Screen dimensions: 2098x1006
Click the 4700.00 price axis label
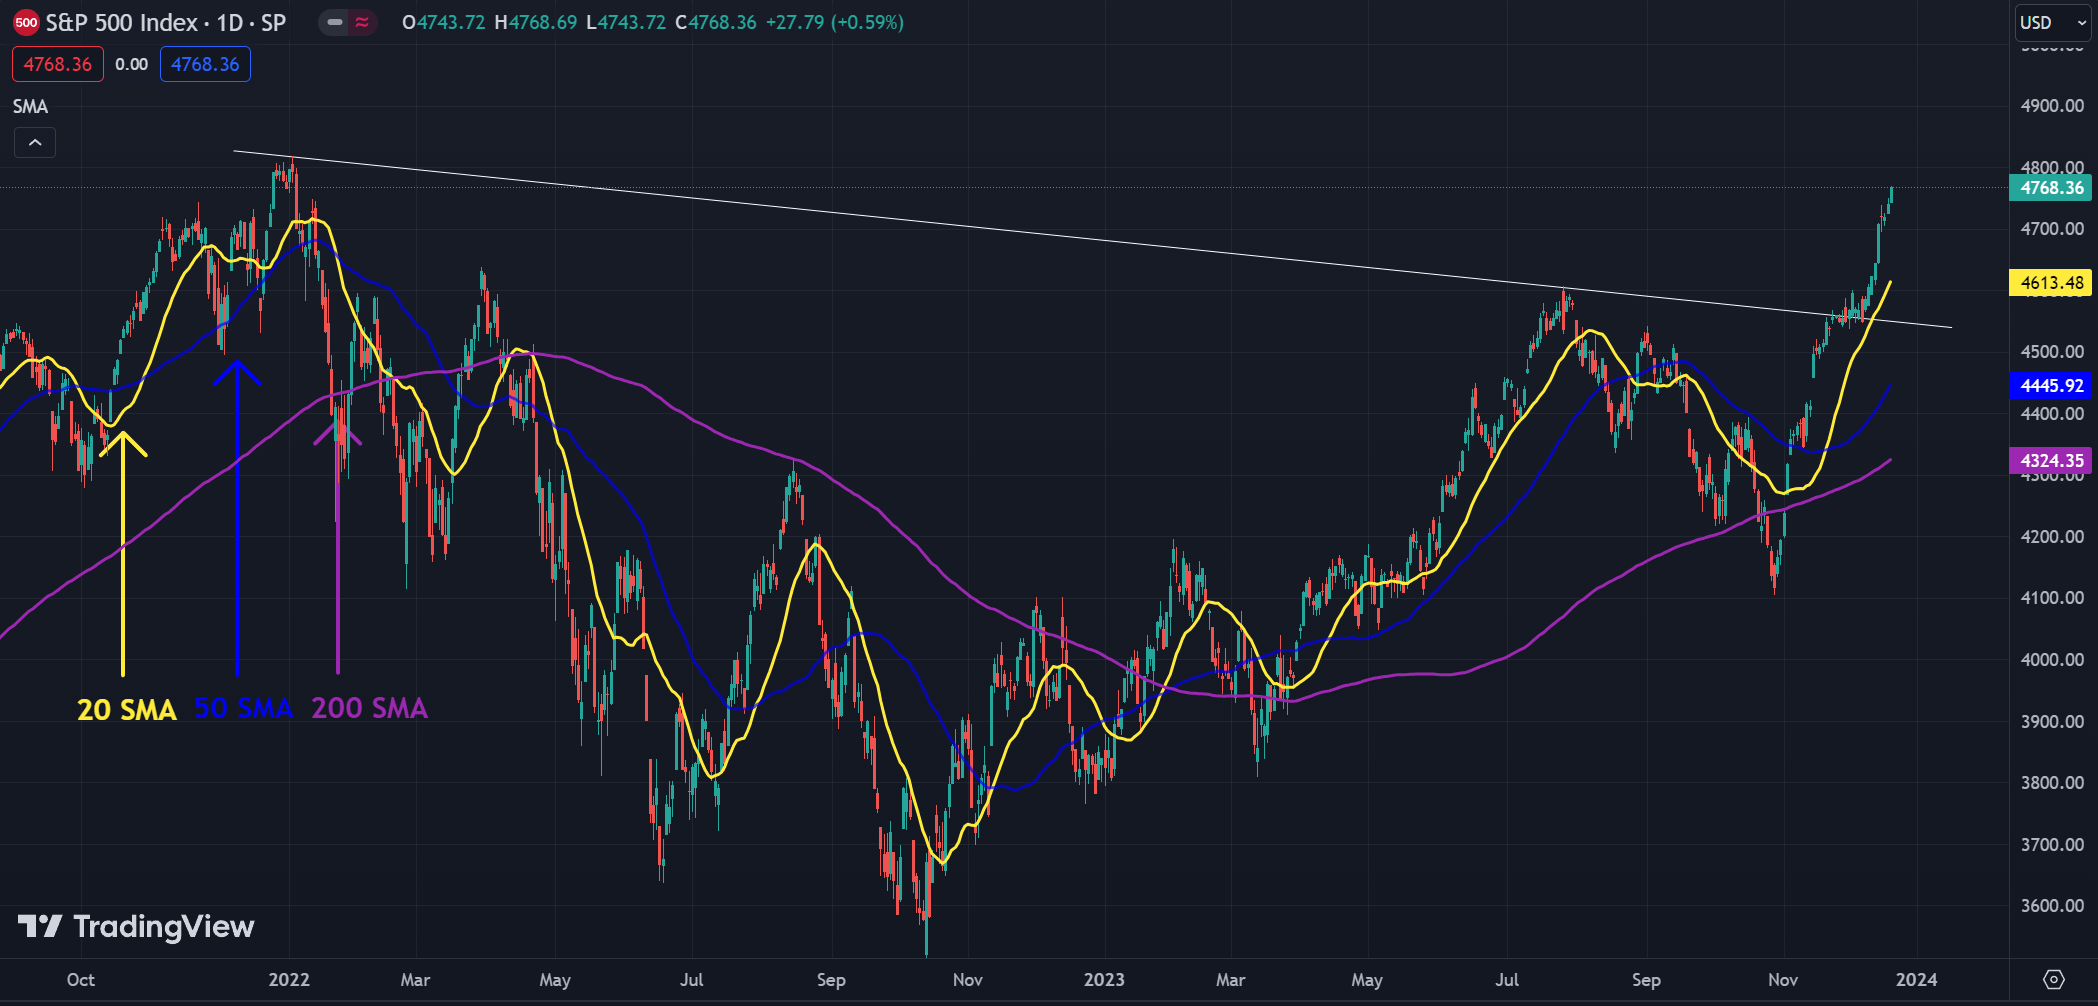pyautogui.click(x=2052, y=229)
